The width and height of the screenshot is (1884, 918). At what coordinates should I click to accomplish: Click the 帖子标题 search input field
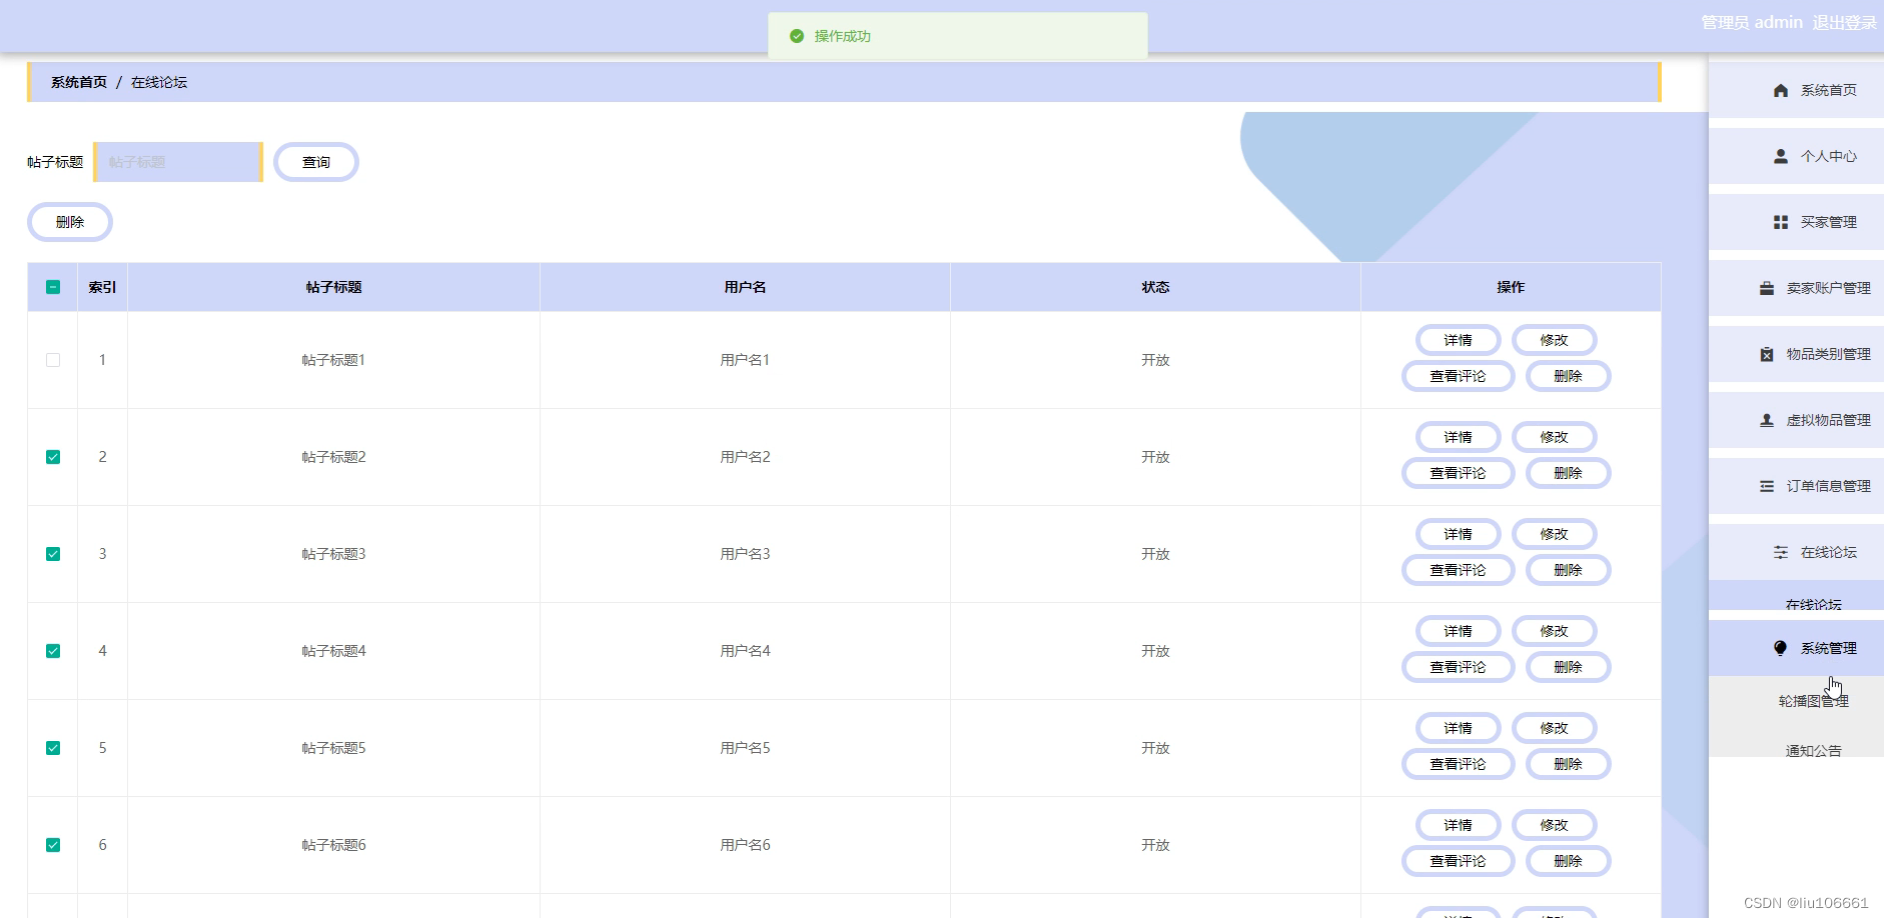178,162
